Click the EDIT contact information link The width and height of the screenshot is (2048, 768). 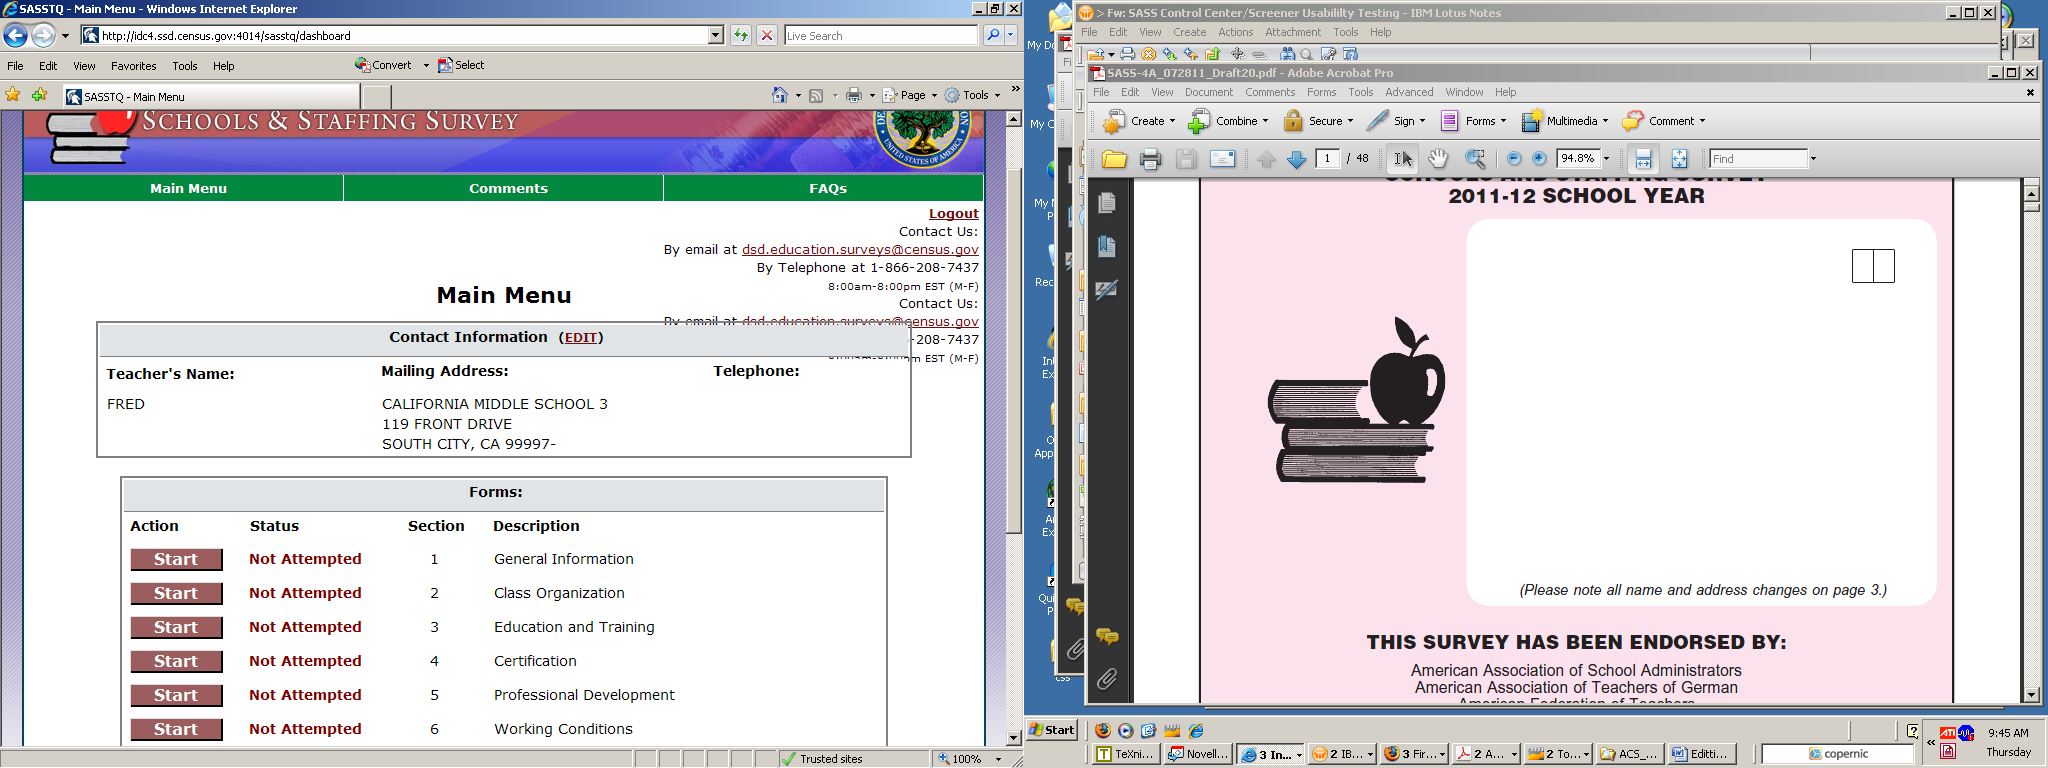581,338
